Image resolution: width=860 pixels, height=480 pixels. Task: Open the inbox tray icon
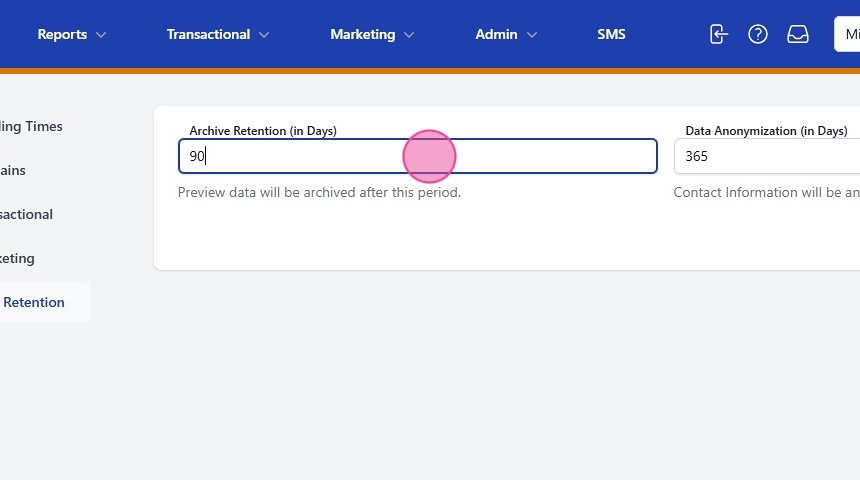click(x=798, y=34)
